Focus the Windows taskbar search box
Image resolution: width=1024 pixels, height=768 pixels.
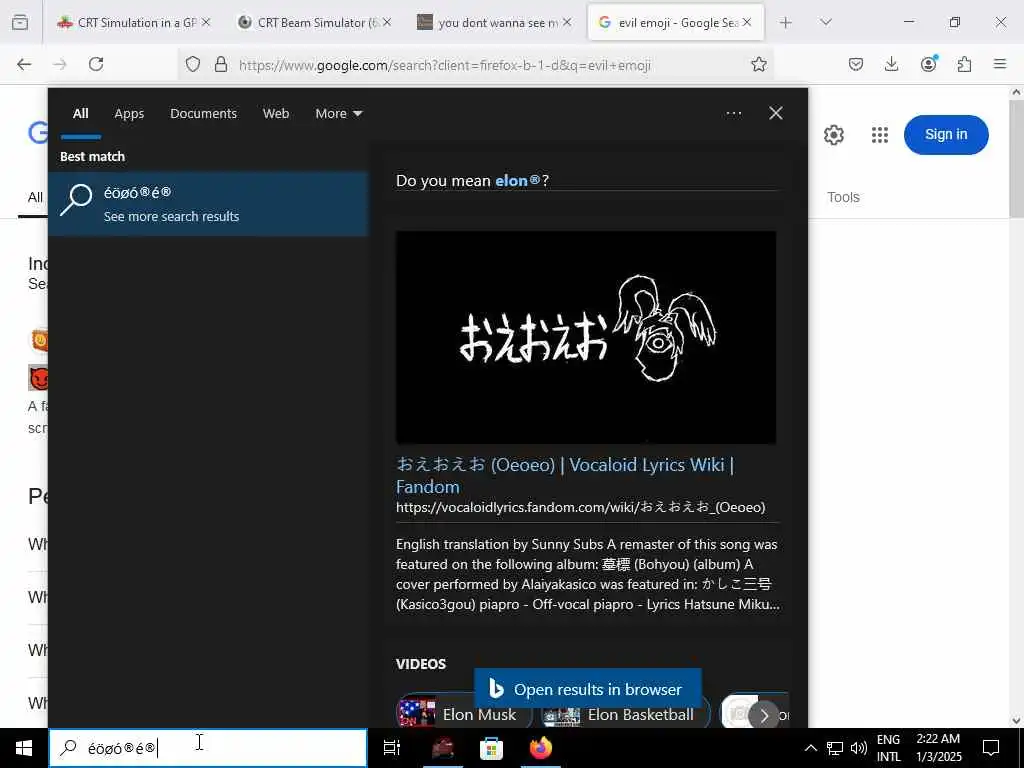pyautogui.click(x=208, y=748)
